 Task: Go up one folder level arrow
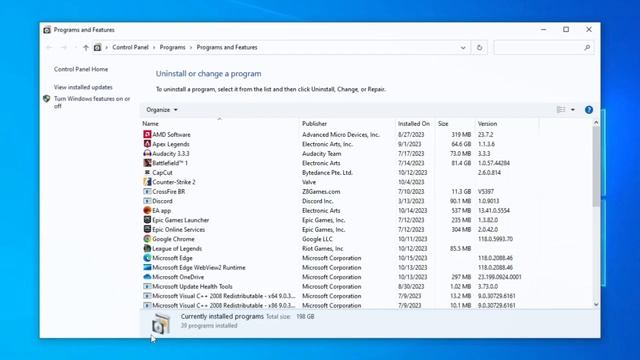coord(86,47)
